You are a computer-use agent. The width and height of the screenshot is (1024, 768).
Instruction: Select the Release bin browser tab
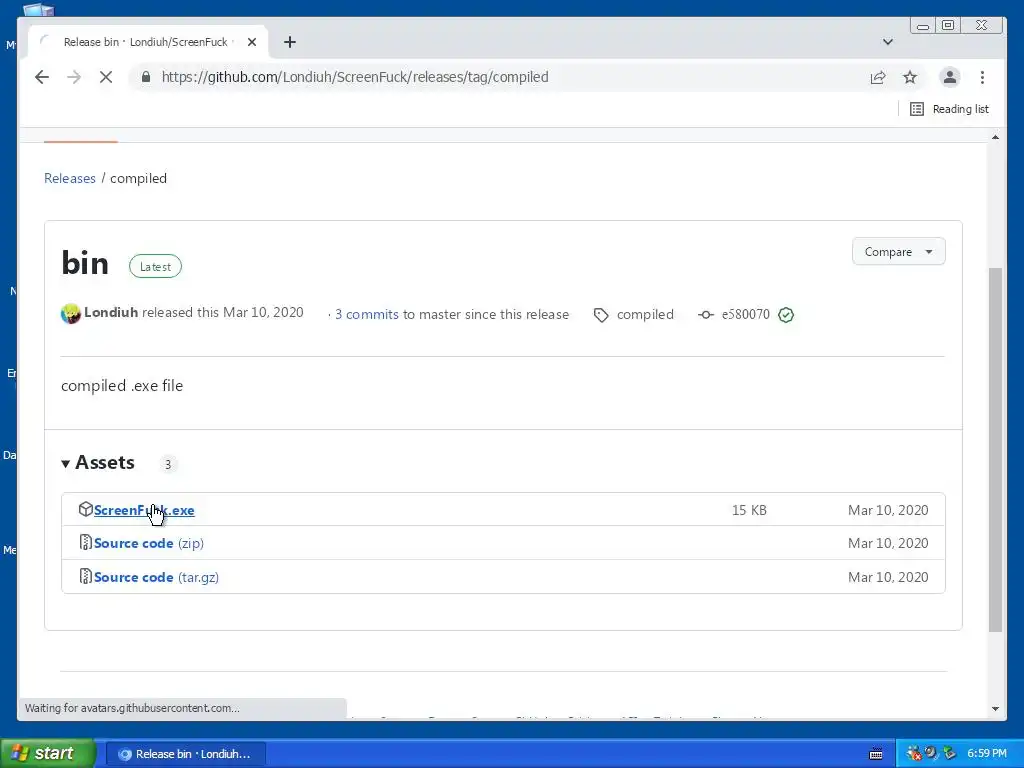coord(150,42)
